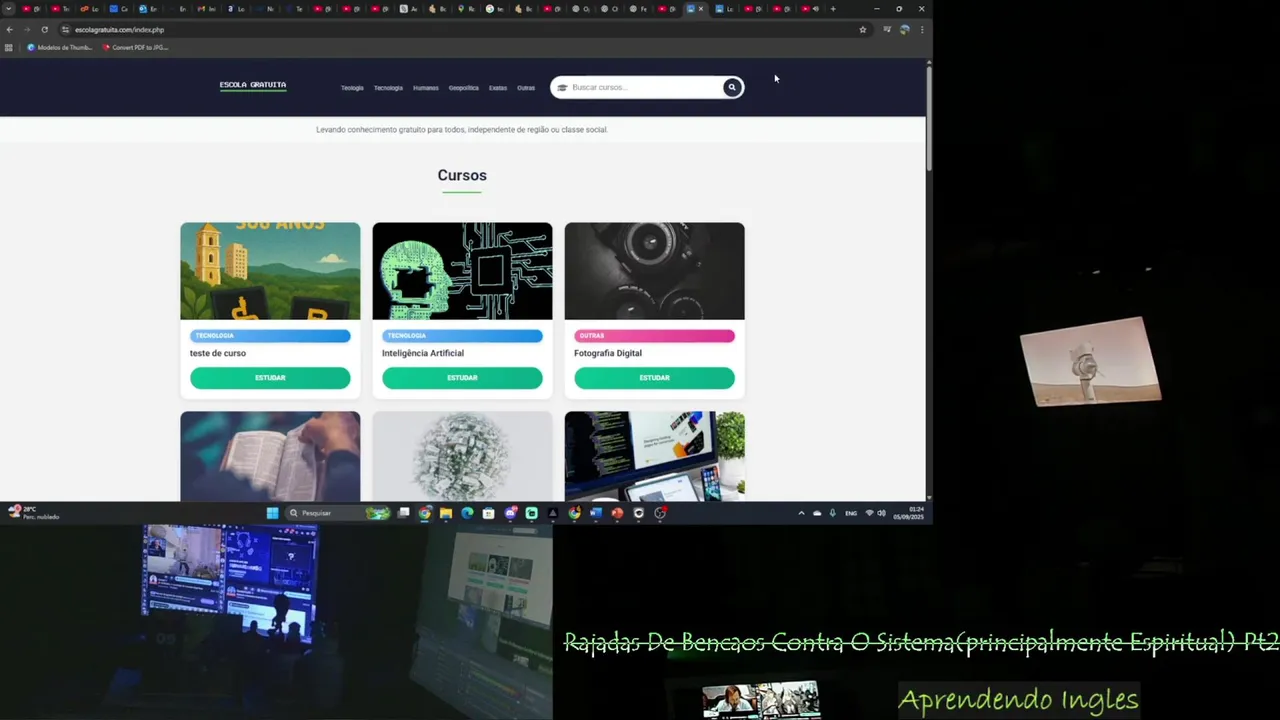The height and width of the screenshot is (720, 1280).
Task: Open the Windows Start menu
Action: [272, 513]
